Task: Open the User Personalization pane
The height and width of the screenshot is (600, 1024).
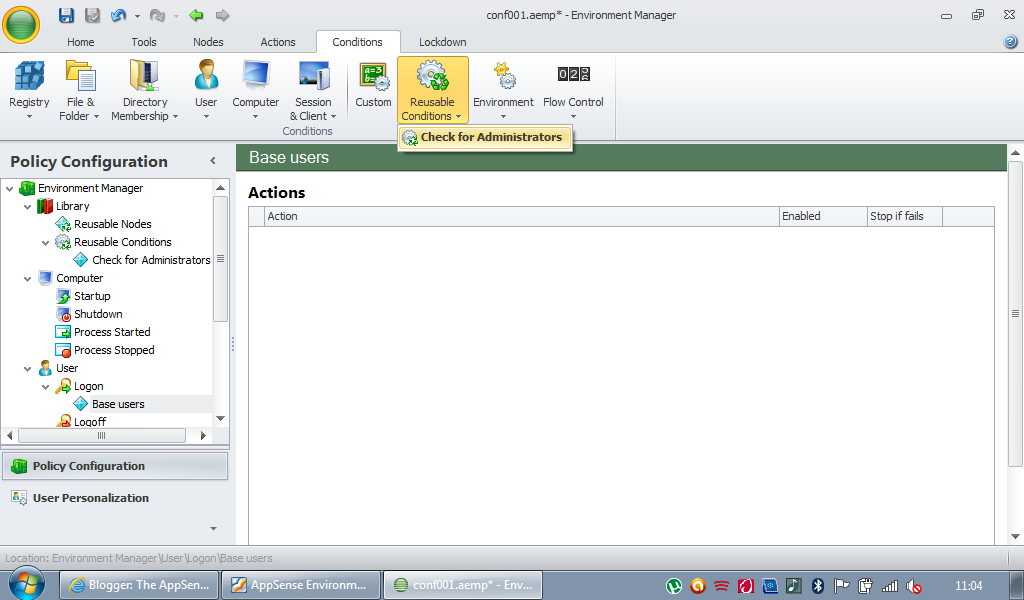Action: click(90, 498)
